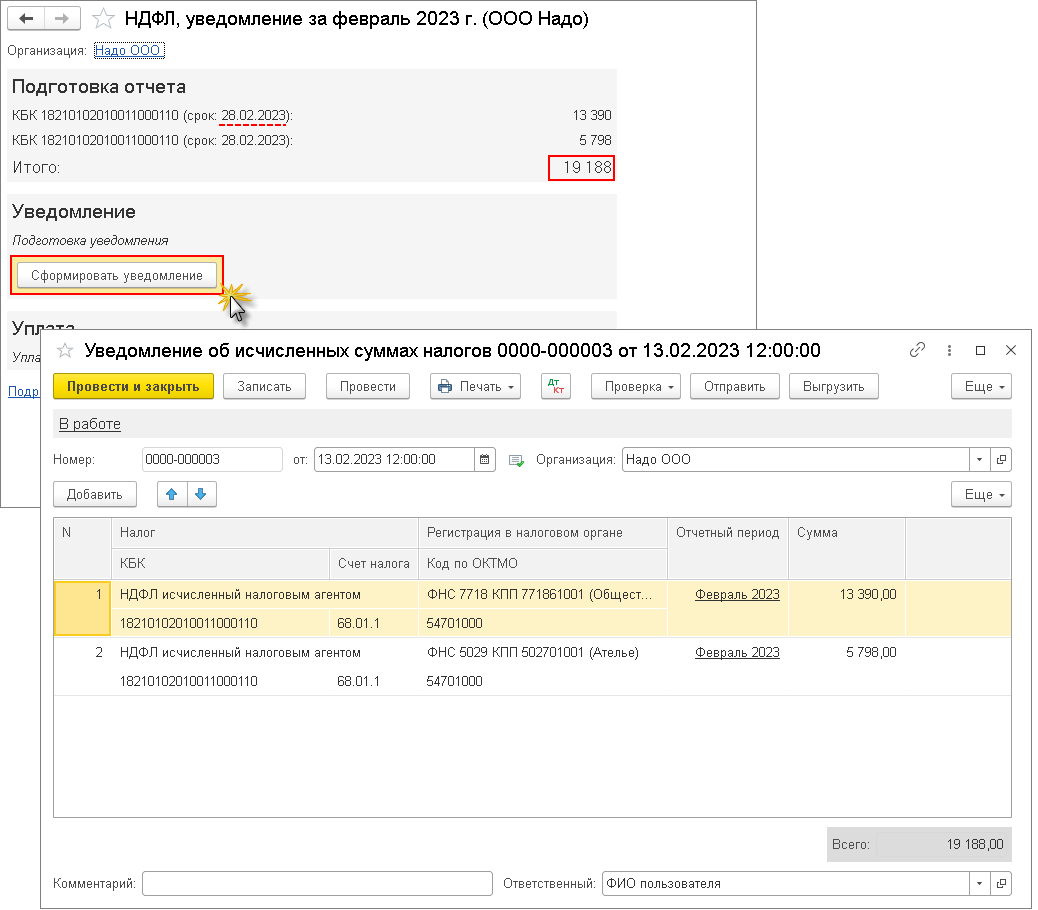Open top toolbar Еще menu
This screenshot has width=1038, height=910.
[x=980, y=387]
